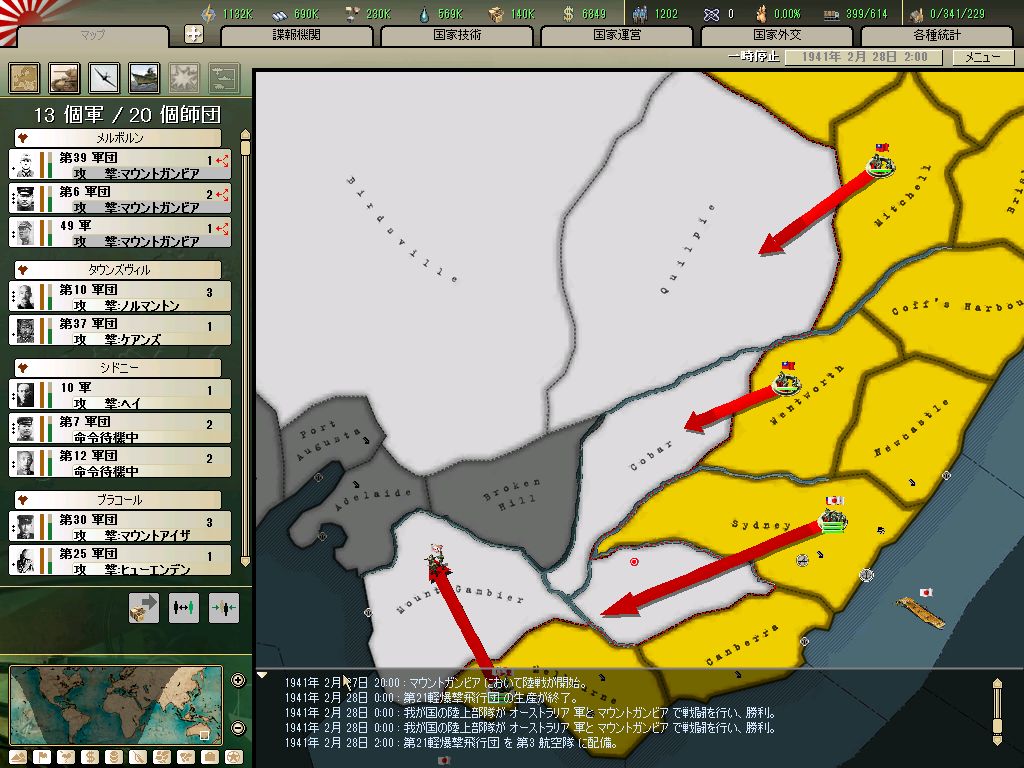Image resolution: width=1024 pixels, height=768 pixels.
Task: Click the airfield icon near Sydney
Action: [803, 560]
